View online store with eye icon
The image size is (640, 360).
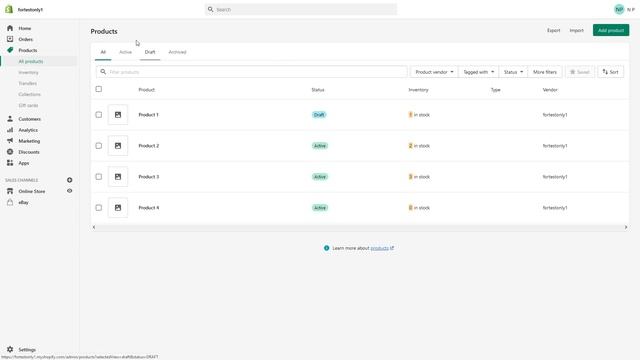[x=69, y=191]
